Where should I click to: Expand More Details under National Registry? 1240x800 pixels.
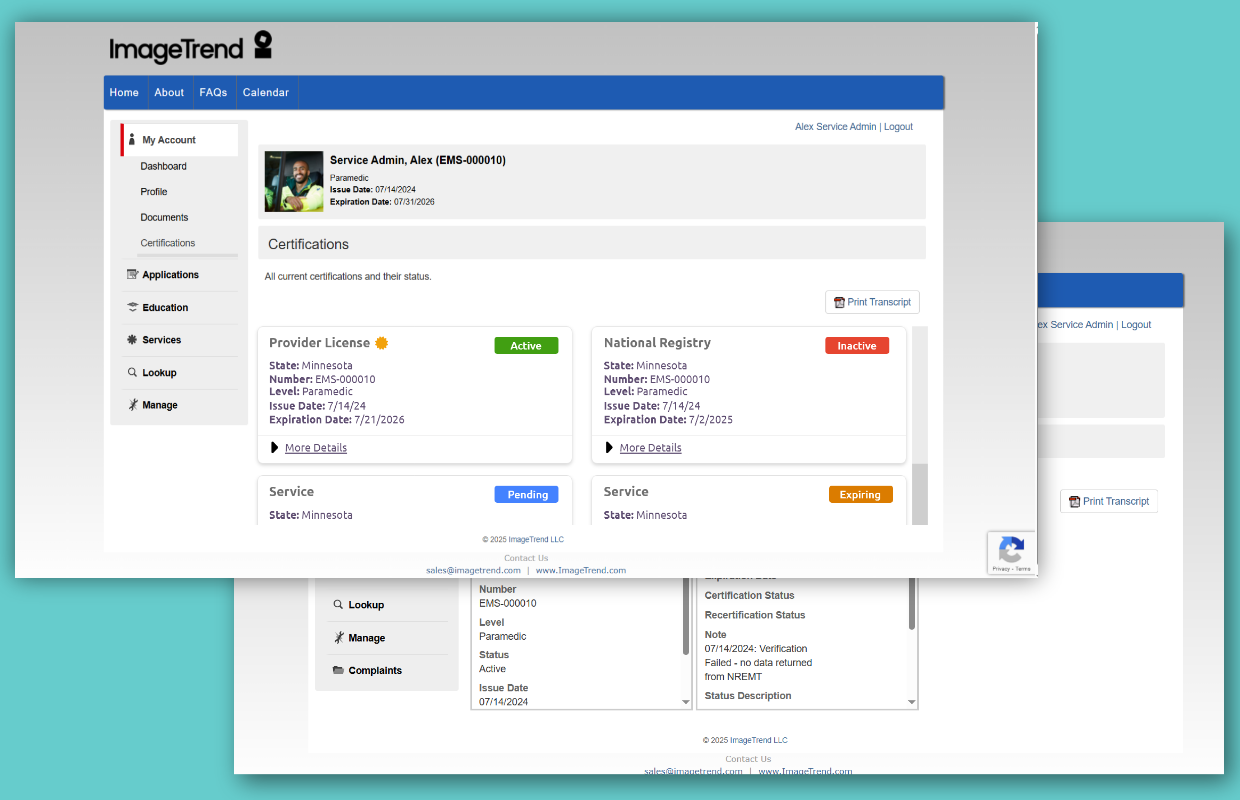coord(650,447)
